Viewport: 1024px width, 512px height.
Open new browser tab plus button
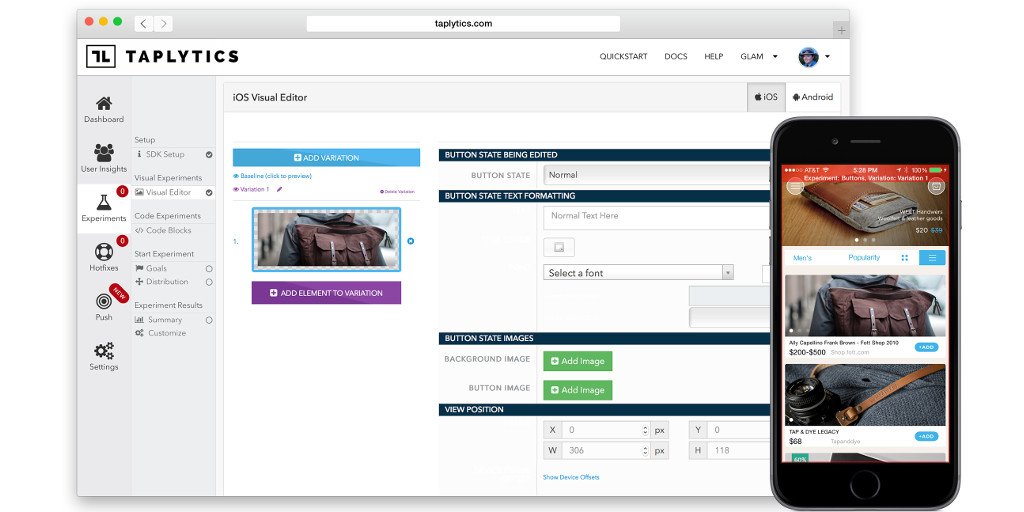(841, 30)
